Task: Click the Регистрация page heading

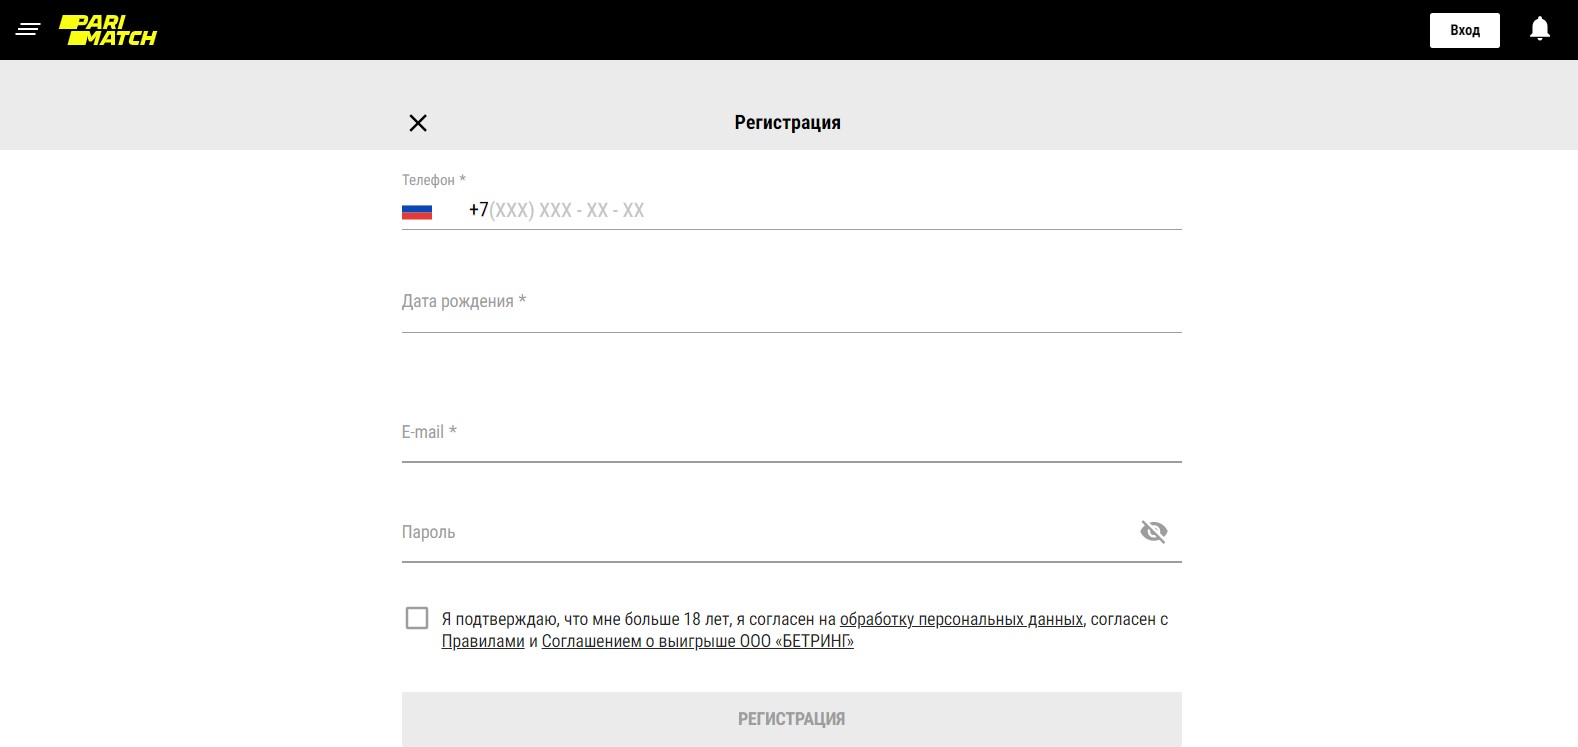Action: [788, 123]
